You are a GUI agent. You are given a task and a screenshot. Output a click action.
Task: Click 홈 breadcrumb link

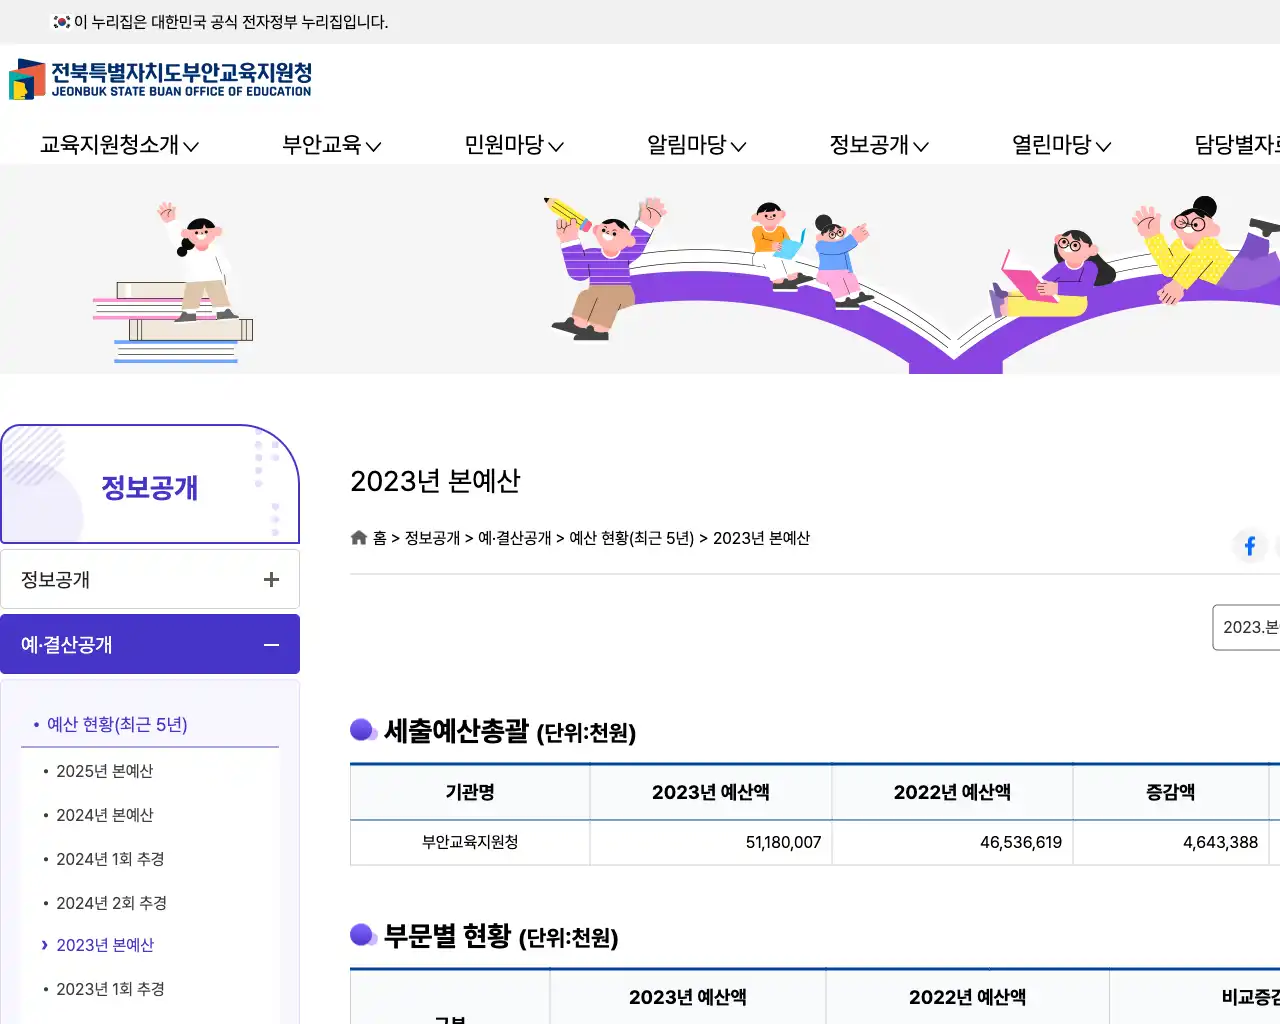click(380, 538)
